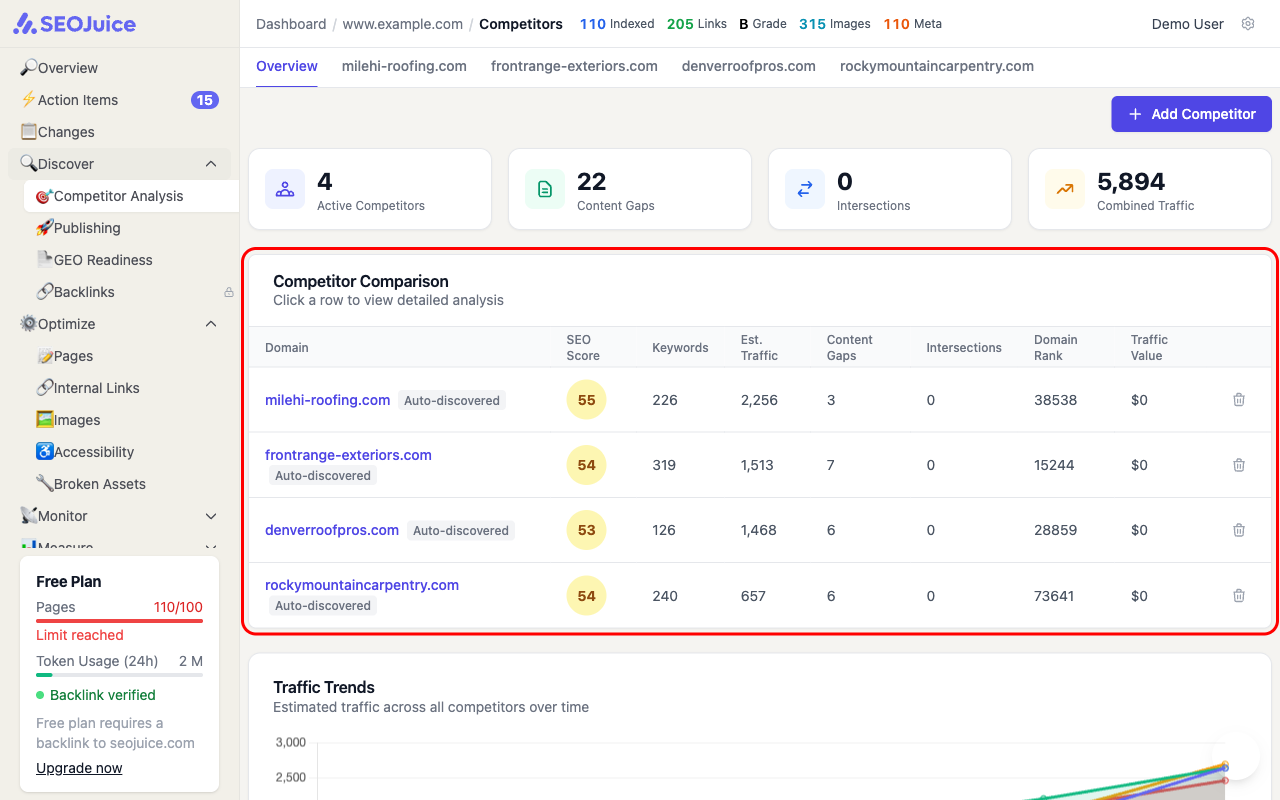Viewport: 1280px width, 800px height.
Task: Open milehi-roofing.com domain link in table
Action: click(x=328, y=400)
